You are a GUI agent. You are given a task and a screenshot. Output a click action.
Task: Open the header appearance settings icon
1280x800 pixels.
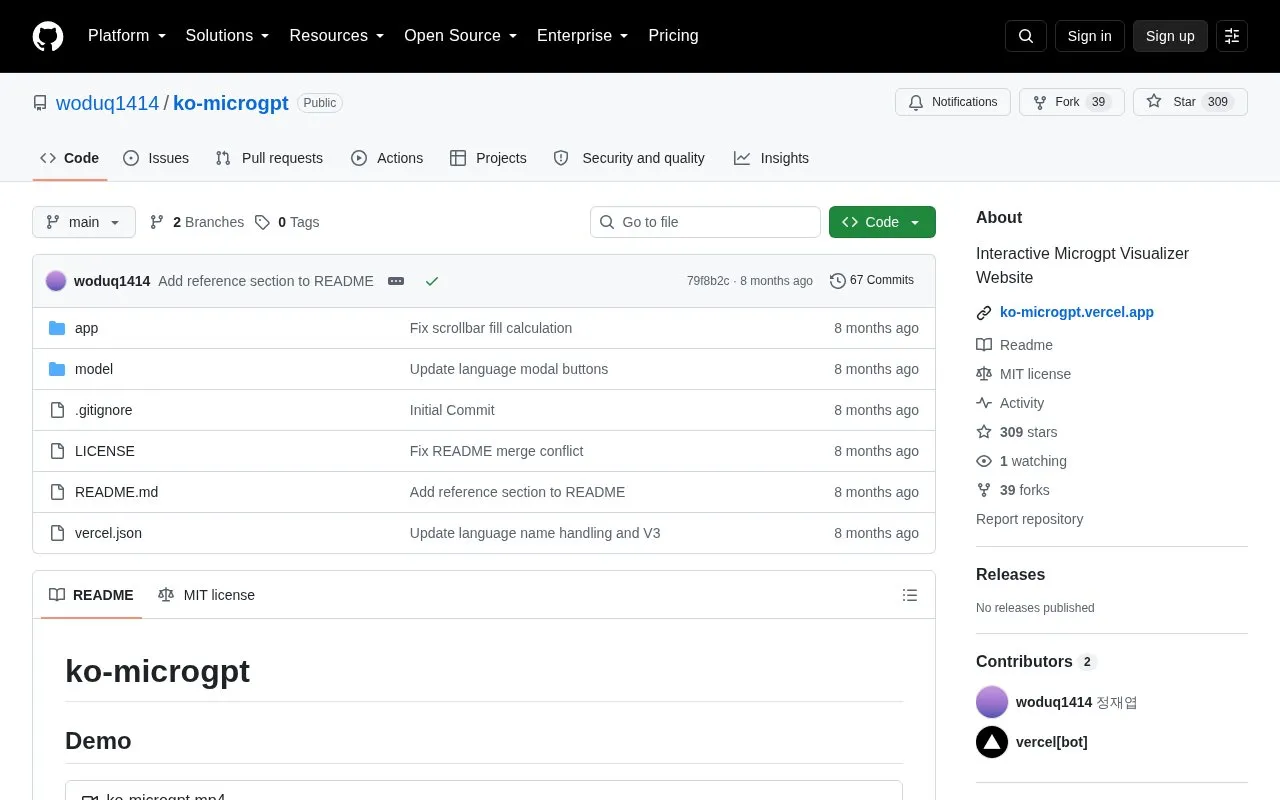click(1232, 36)
